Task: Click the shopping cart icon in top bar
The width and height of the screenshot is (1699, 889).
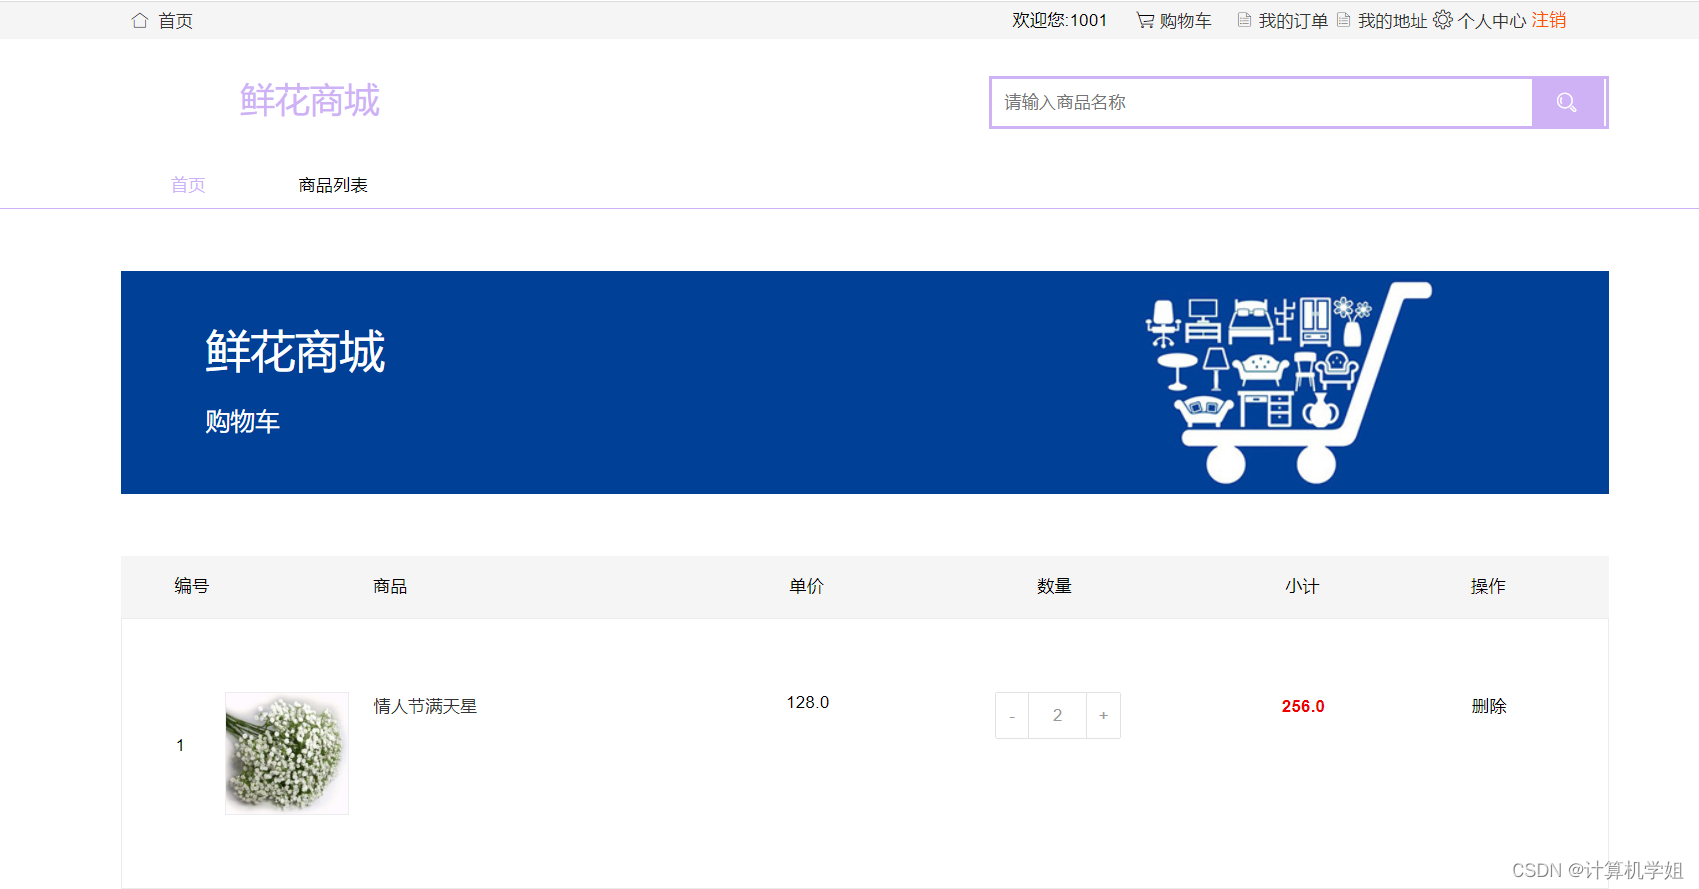Action: 1145,20
